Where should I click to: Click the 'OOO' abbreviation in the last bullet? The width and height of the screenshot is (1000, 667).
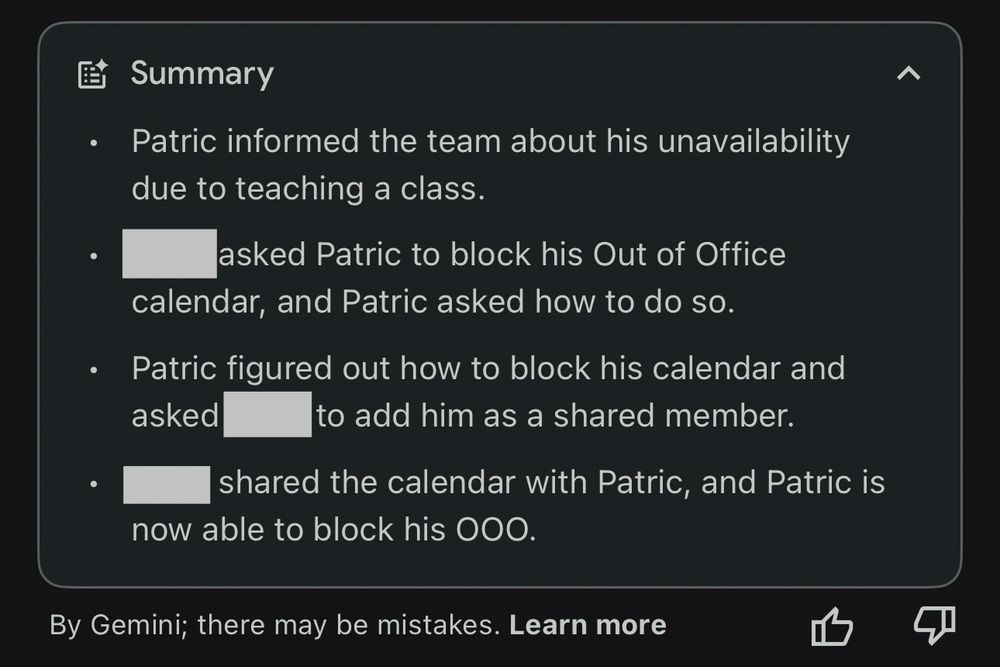495,529
